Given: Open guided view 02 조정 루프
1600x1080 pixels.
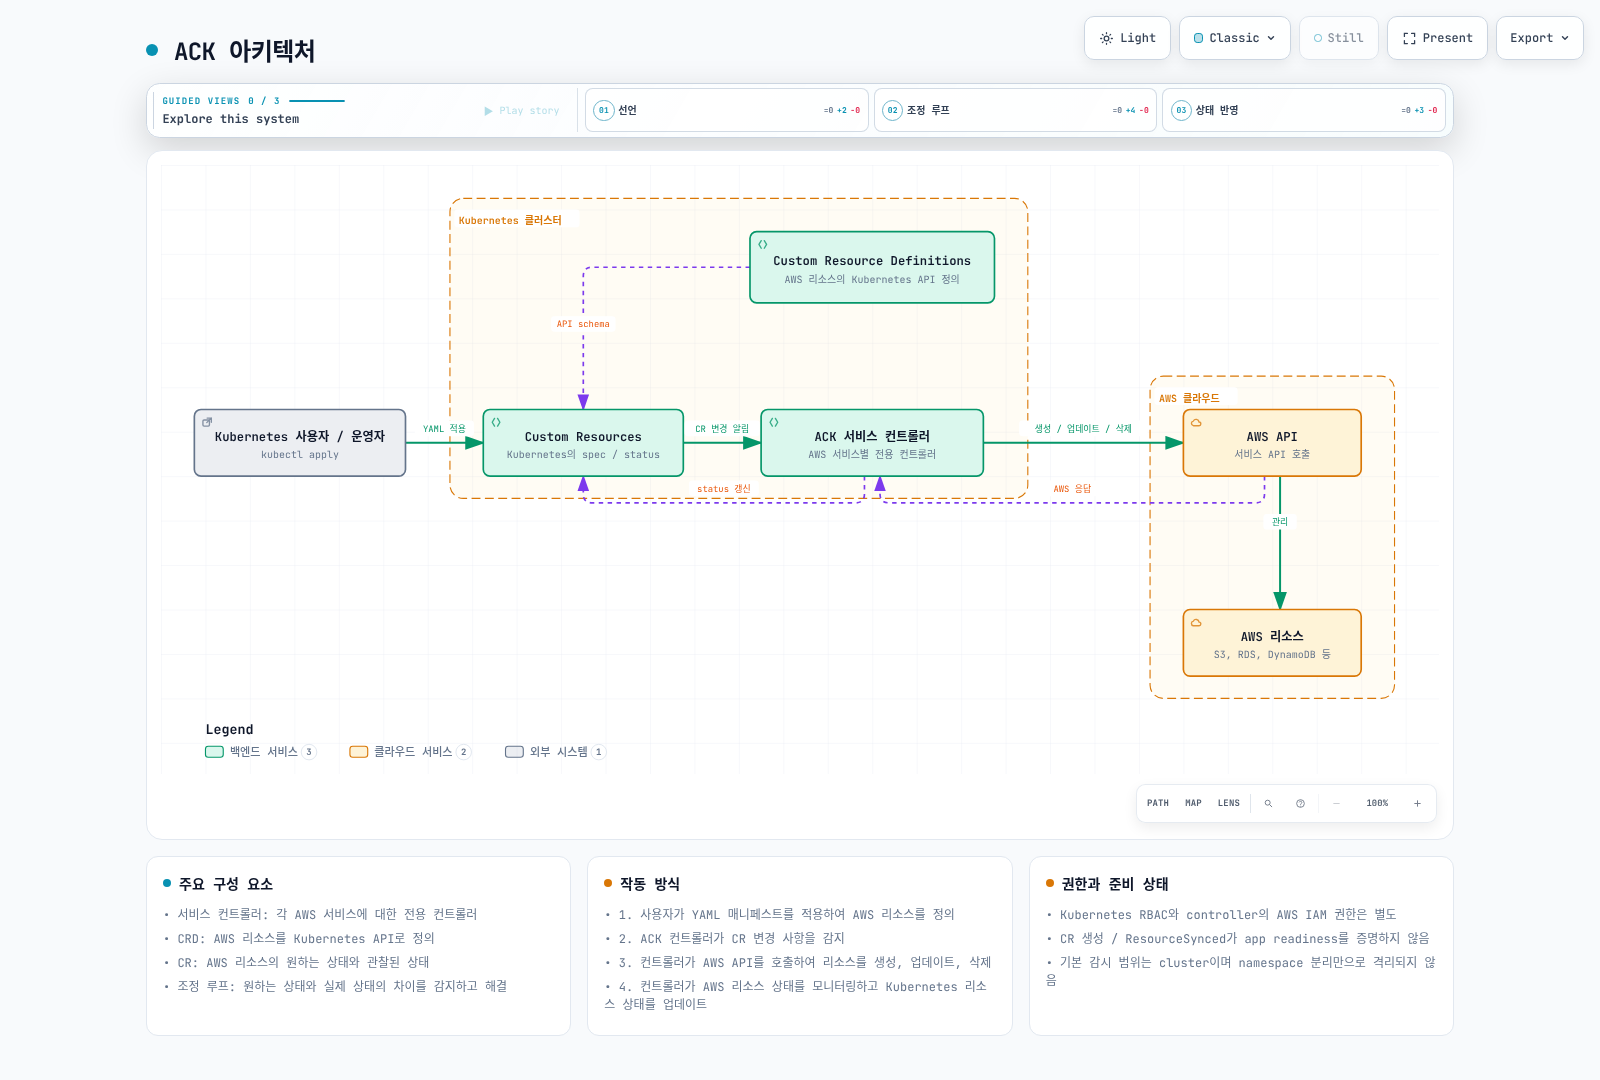Looking at the screenshot, I should pyautogui.click(x=1015, y=110).
